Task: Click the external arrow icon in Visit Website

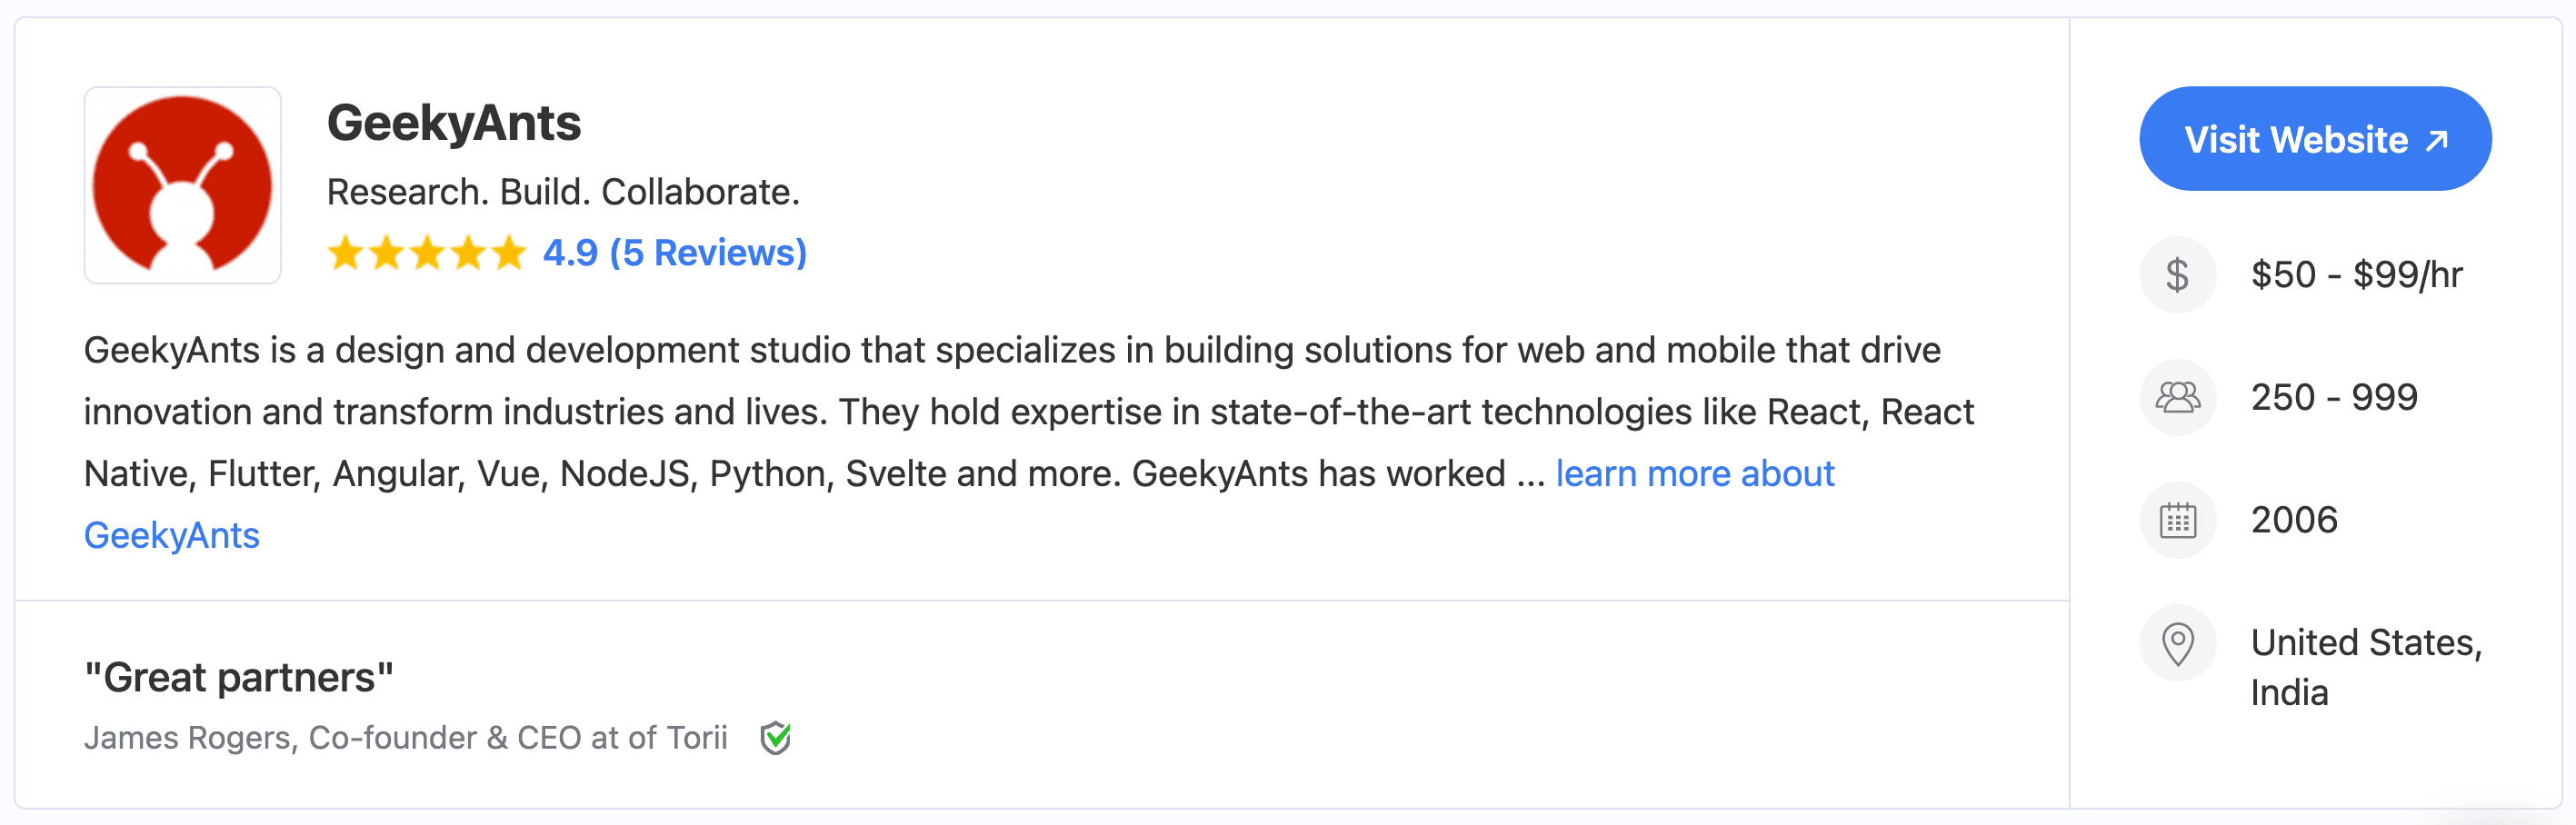Action: 2437,140
